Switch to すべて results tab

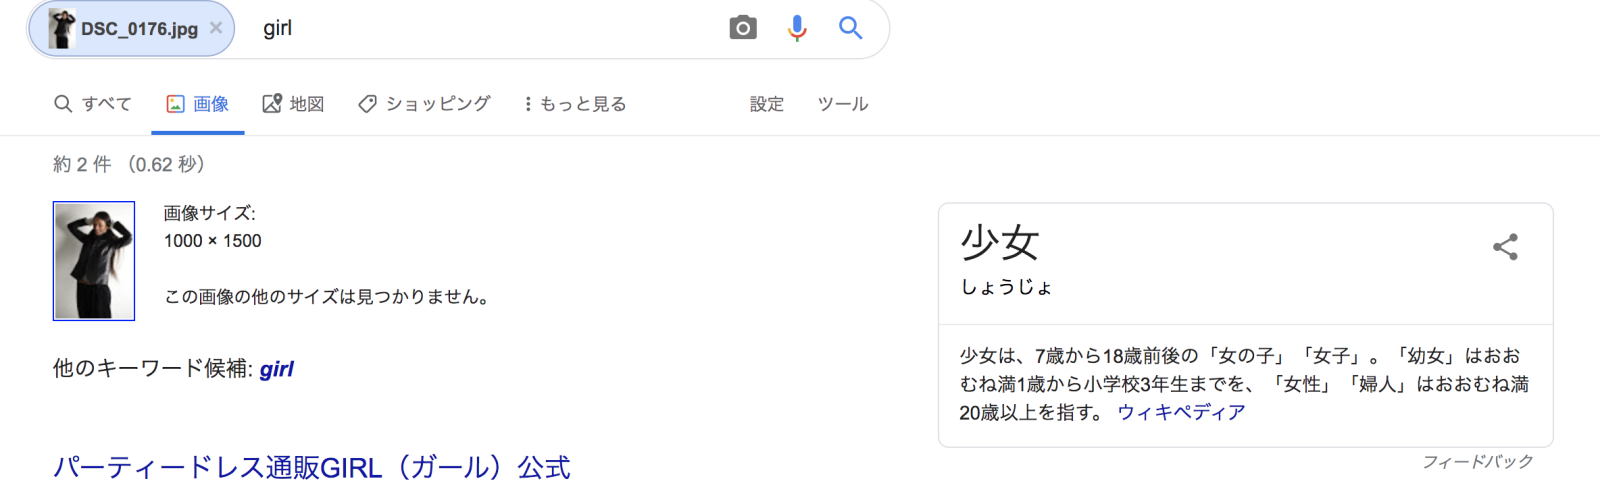92,104
